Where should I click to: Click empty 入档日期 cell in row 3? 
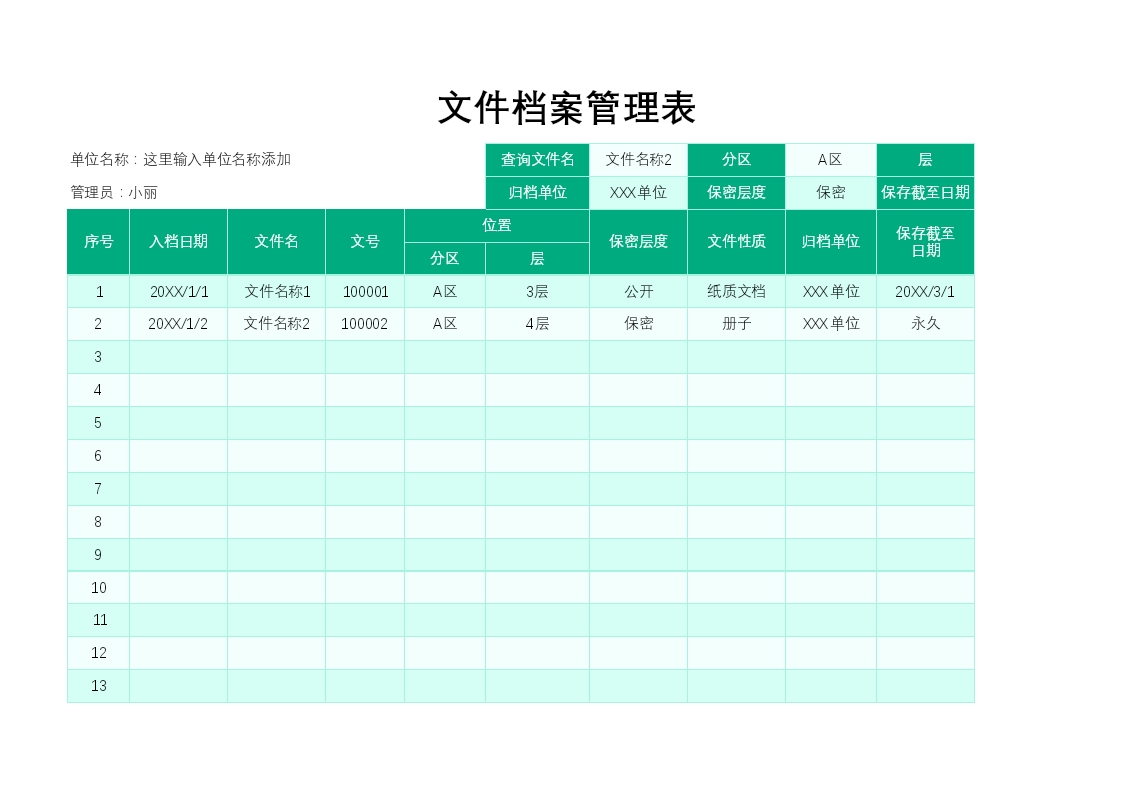(178, 357)
